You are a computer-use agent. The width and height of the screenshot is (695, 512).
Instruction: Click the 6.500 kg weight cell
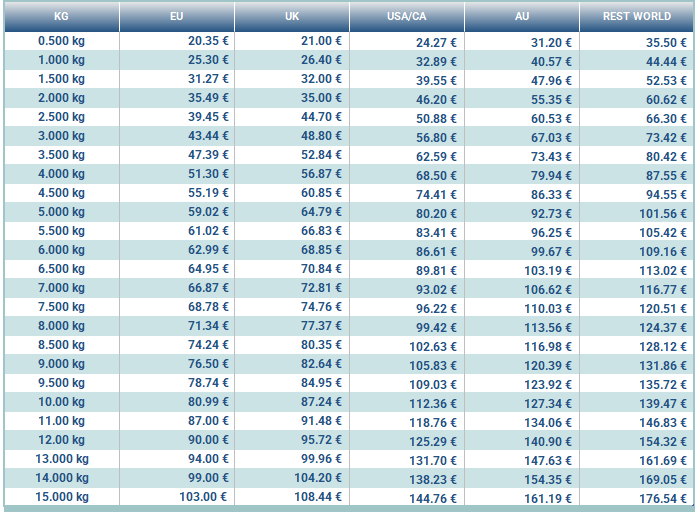[62, 269]
